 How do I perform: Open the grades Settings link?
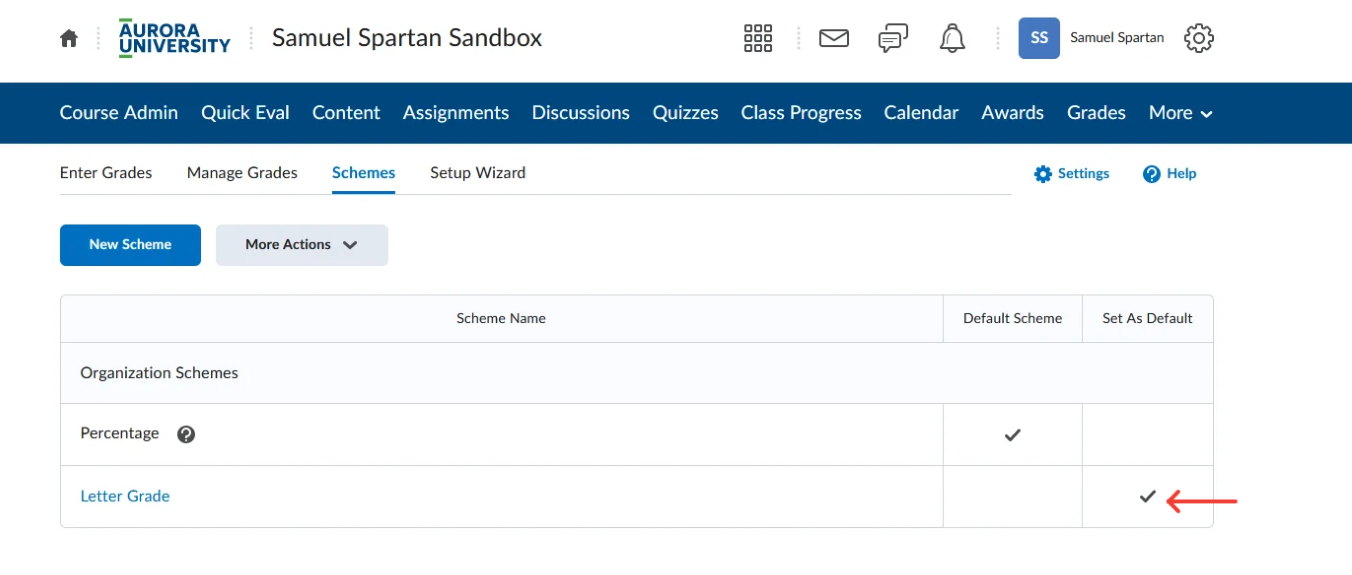[1072, 174]
